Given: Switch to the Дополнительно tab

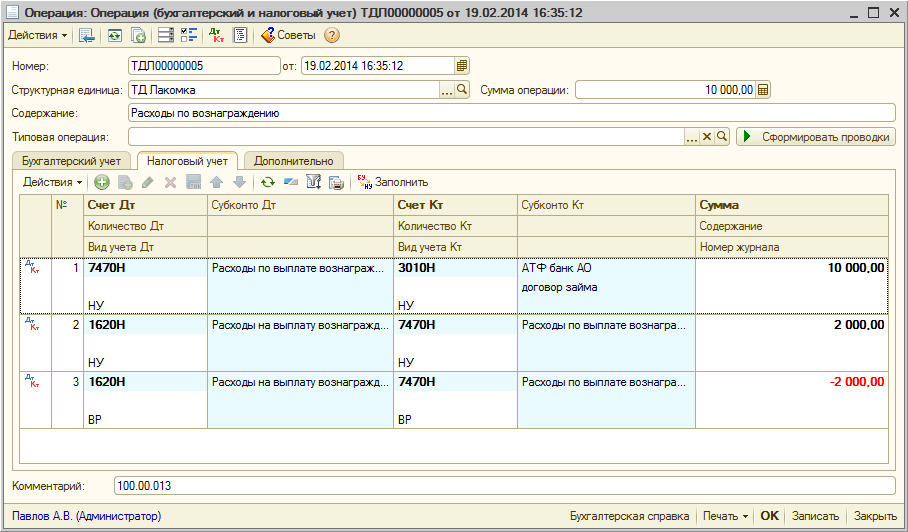Looking at the screenshot, I should pos(293,160).
